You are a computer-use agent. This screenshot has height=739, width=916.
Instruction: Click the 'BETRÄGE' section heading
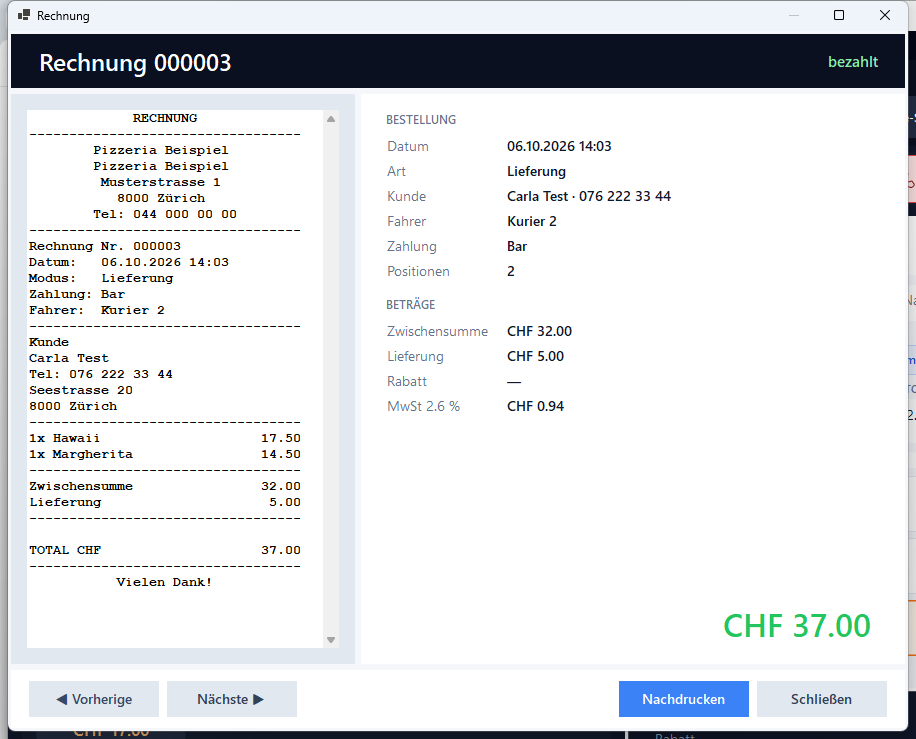click(411, 304)
